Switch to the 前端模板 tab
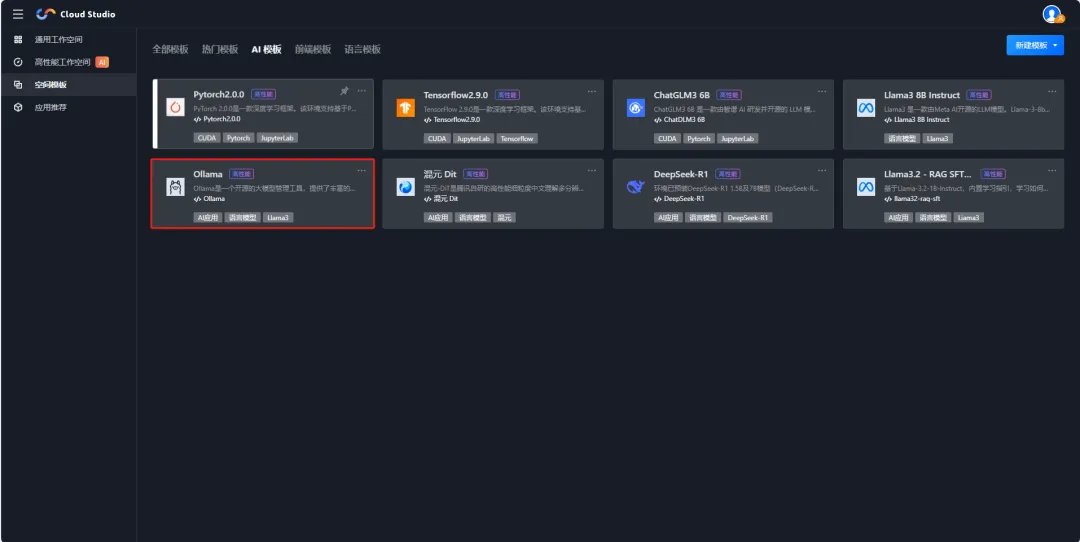1080x542 pixels. coord(313,50)
